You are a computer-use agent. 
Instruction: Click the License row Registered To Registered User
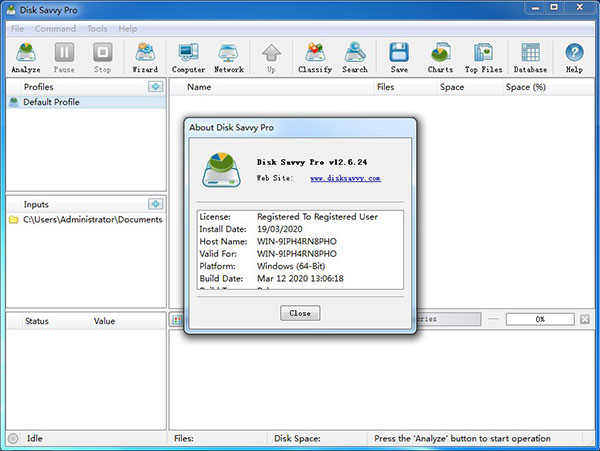pos(300,217)
